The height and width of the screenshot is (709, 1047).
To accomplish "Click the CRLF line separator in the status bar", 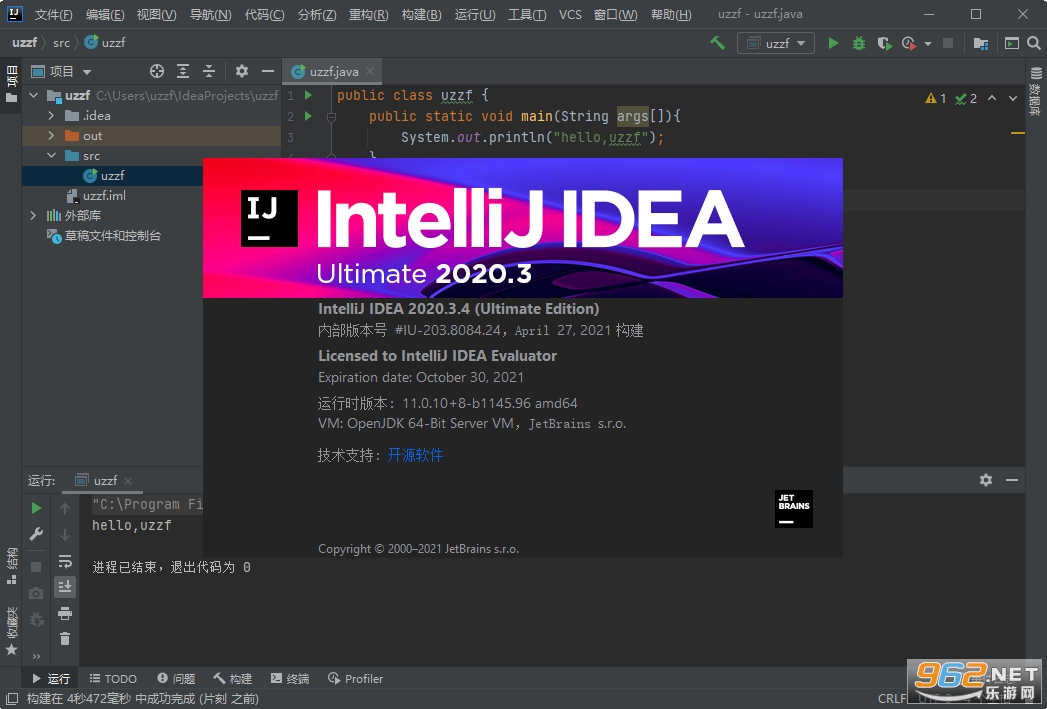I will (x=891, y=699).
